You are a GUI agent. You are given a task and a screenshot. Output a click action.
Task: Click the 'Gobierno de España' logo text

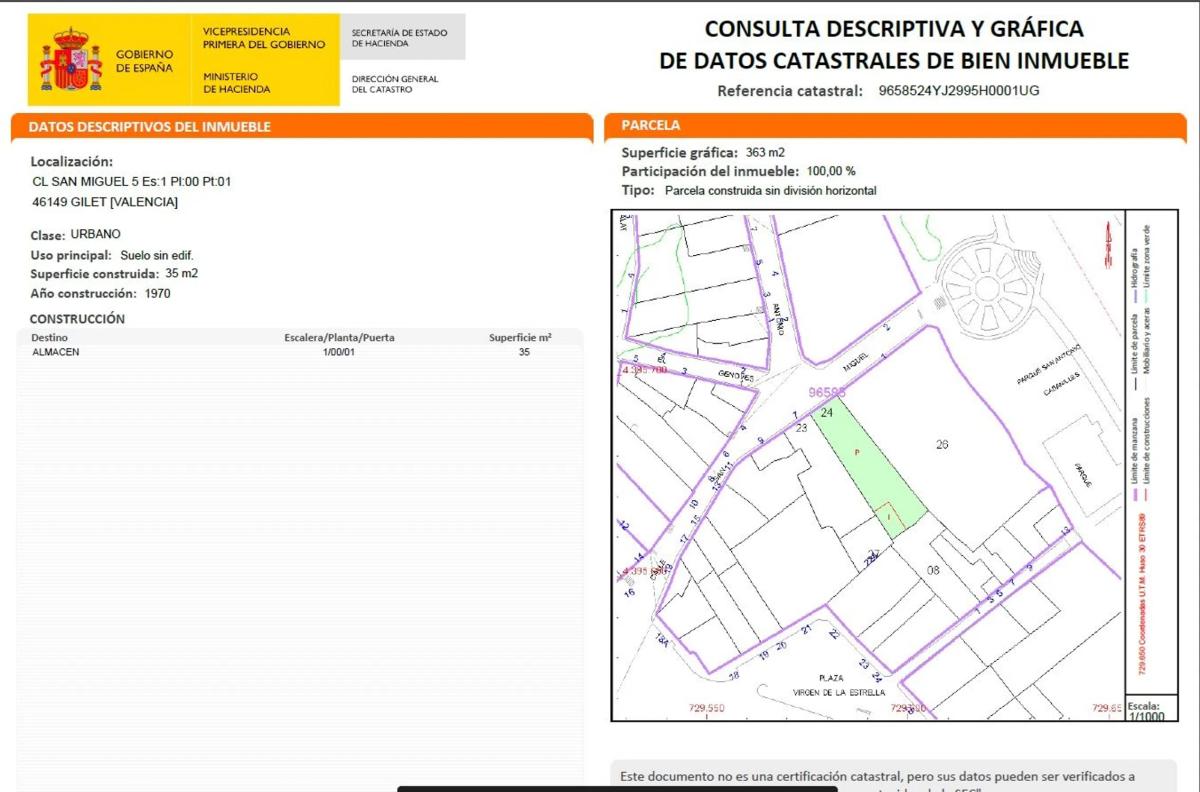point(144,61)
